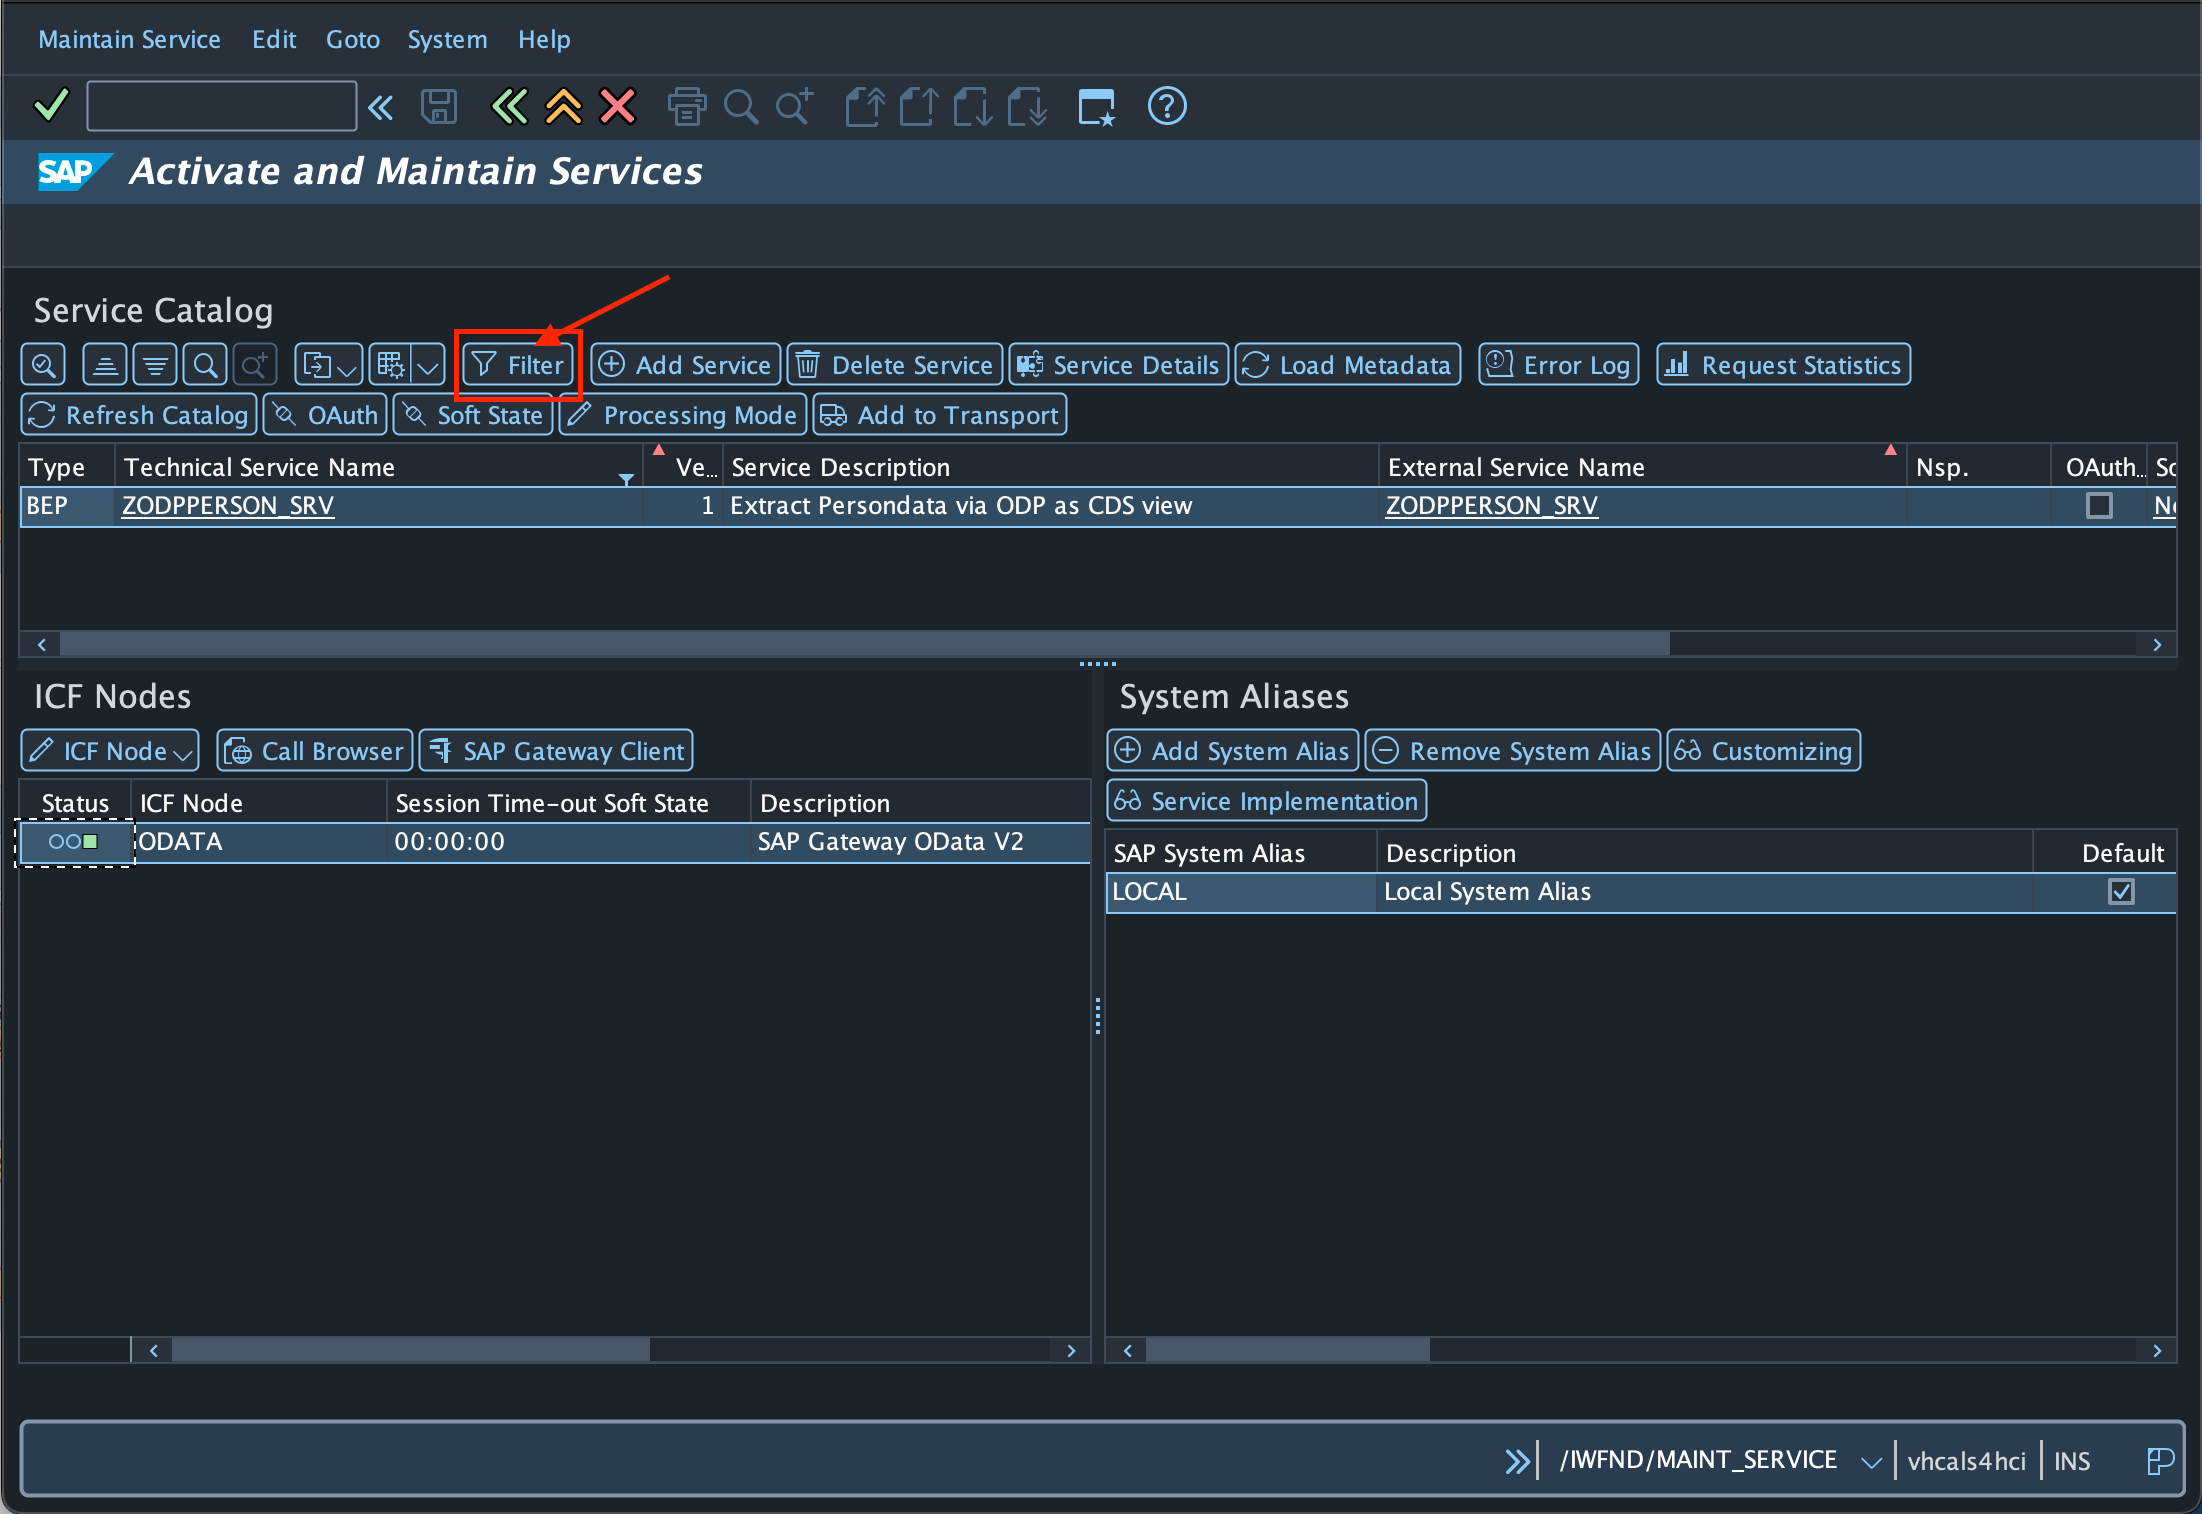Open the Help question mark icon
This screenshot has height=1514, width=2202.
tap(1166, 106)
